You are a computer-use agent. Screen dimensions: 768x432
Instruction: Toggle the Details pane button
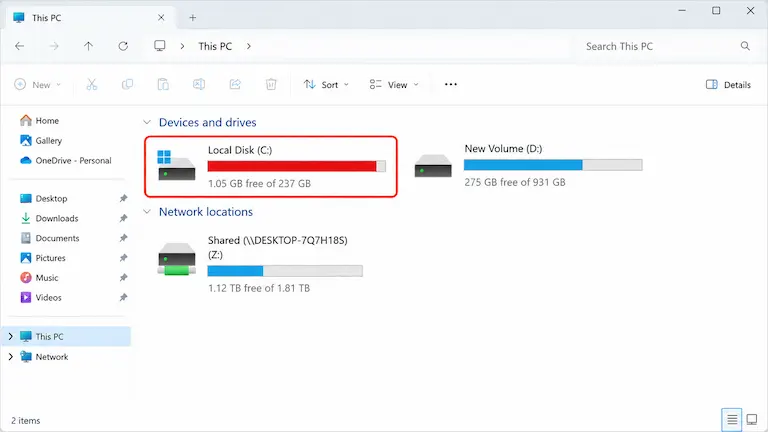tap(728, 84)
